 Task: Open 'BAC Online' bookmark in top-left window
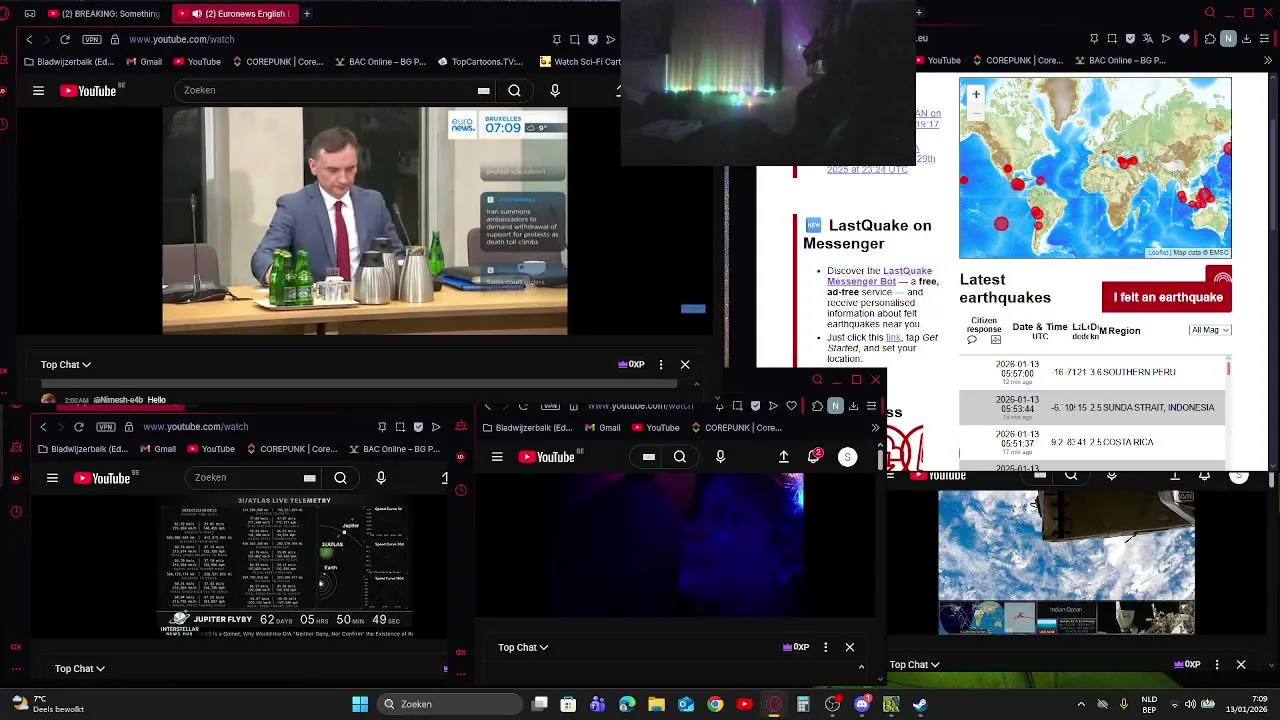pos(379,62)
